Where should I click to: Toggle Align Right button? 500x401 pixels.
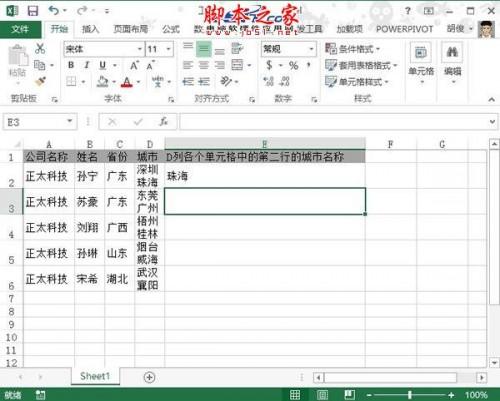tap(219, 65)
